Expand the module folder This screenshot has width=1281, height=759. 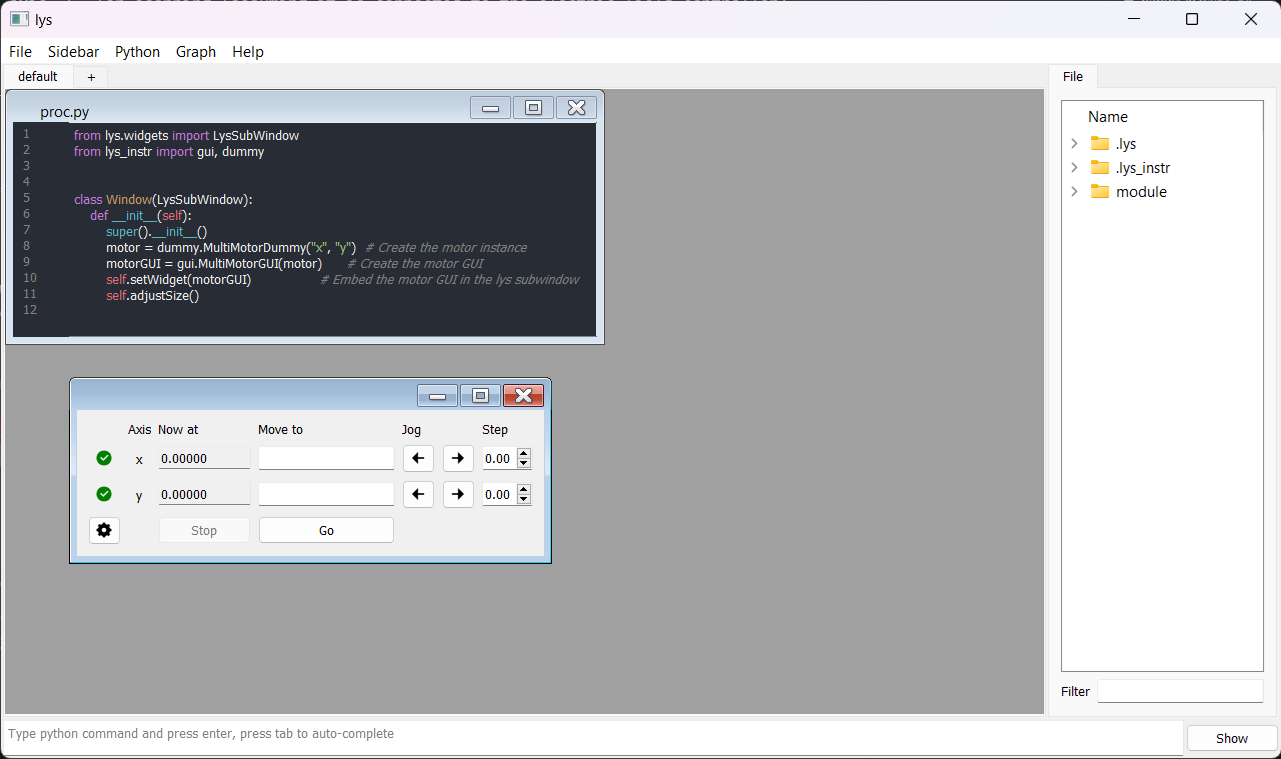coord(1075,191)
